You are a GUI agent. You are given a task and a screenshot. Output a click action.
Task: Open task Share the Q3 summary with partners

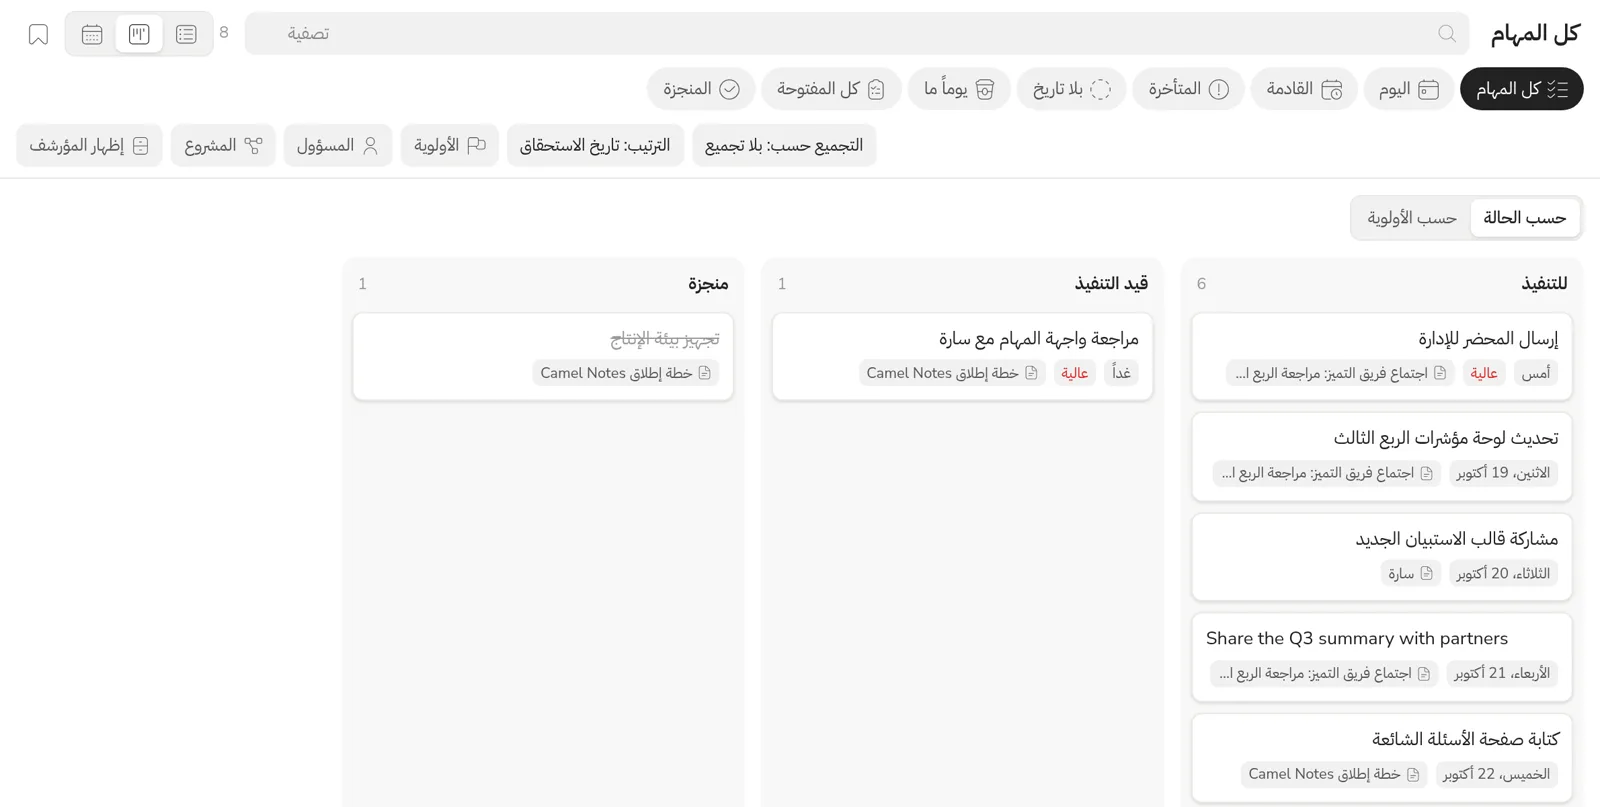click(x=1382, y=657)
